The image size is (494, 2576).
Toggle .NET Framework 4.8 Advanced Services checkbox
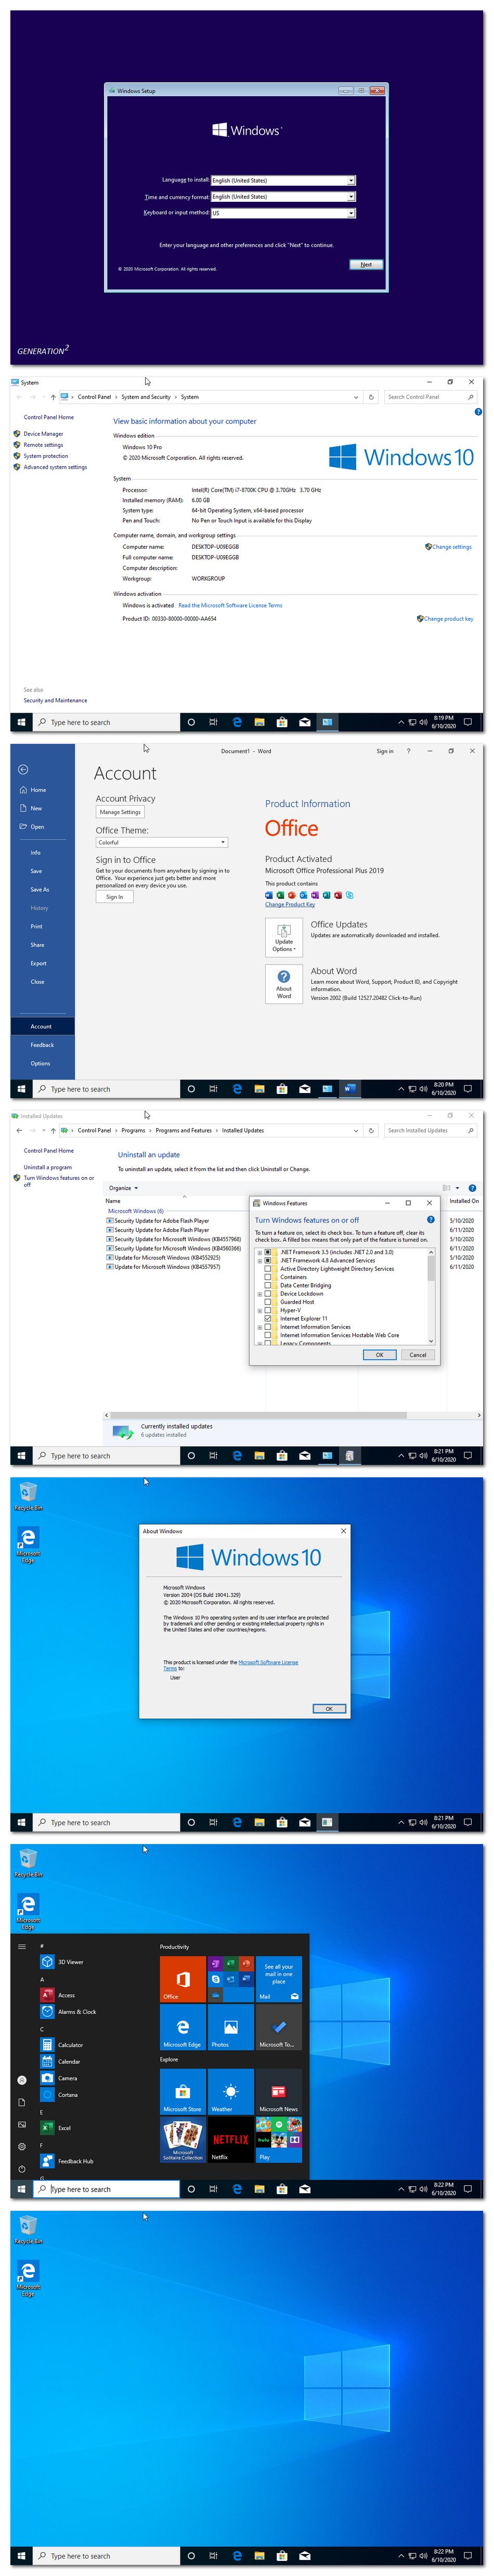(x=268, y=1260)
